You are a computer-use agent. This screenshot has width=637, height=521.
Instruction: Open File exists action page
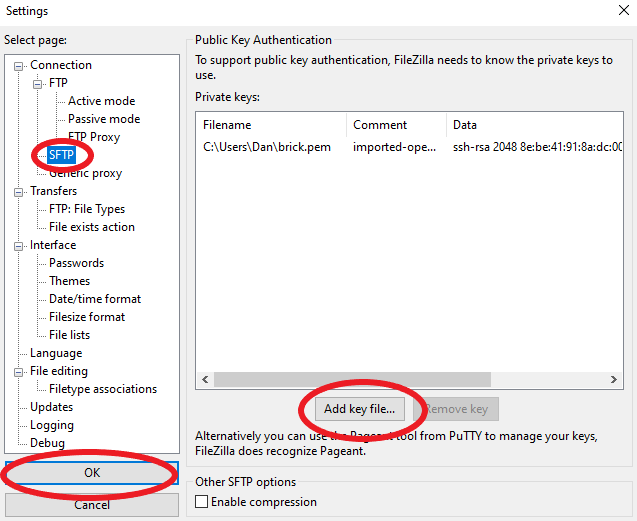[92, 227]
